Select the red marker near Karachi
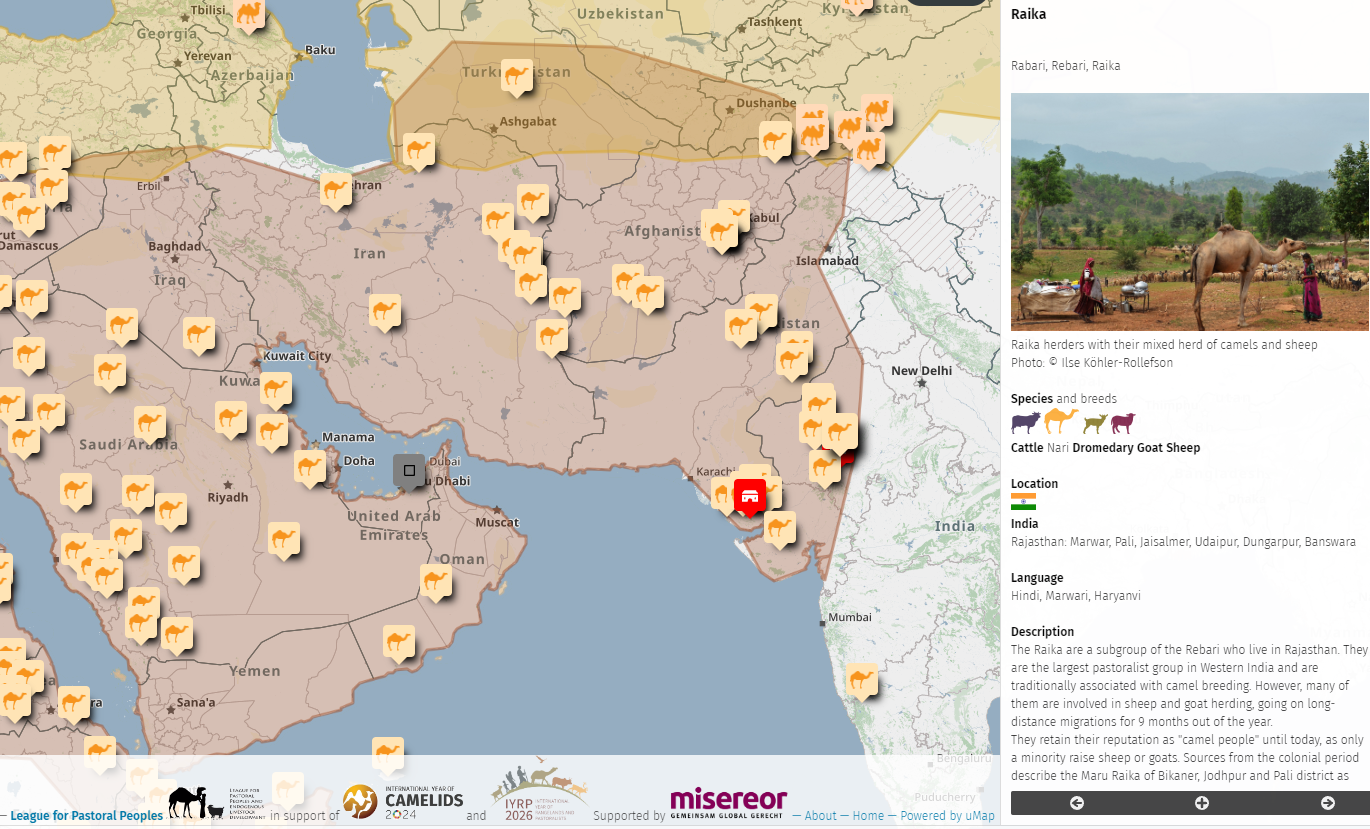The width and height of the screenshot is (1370, 829). coord(749,495)
